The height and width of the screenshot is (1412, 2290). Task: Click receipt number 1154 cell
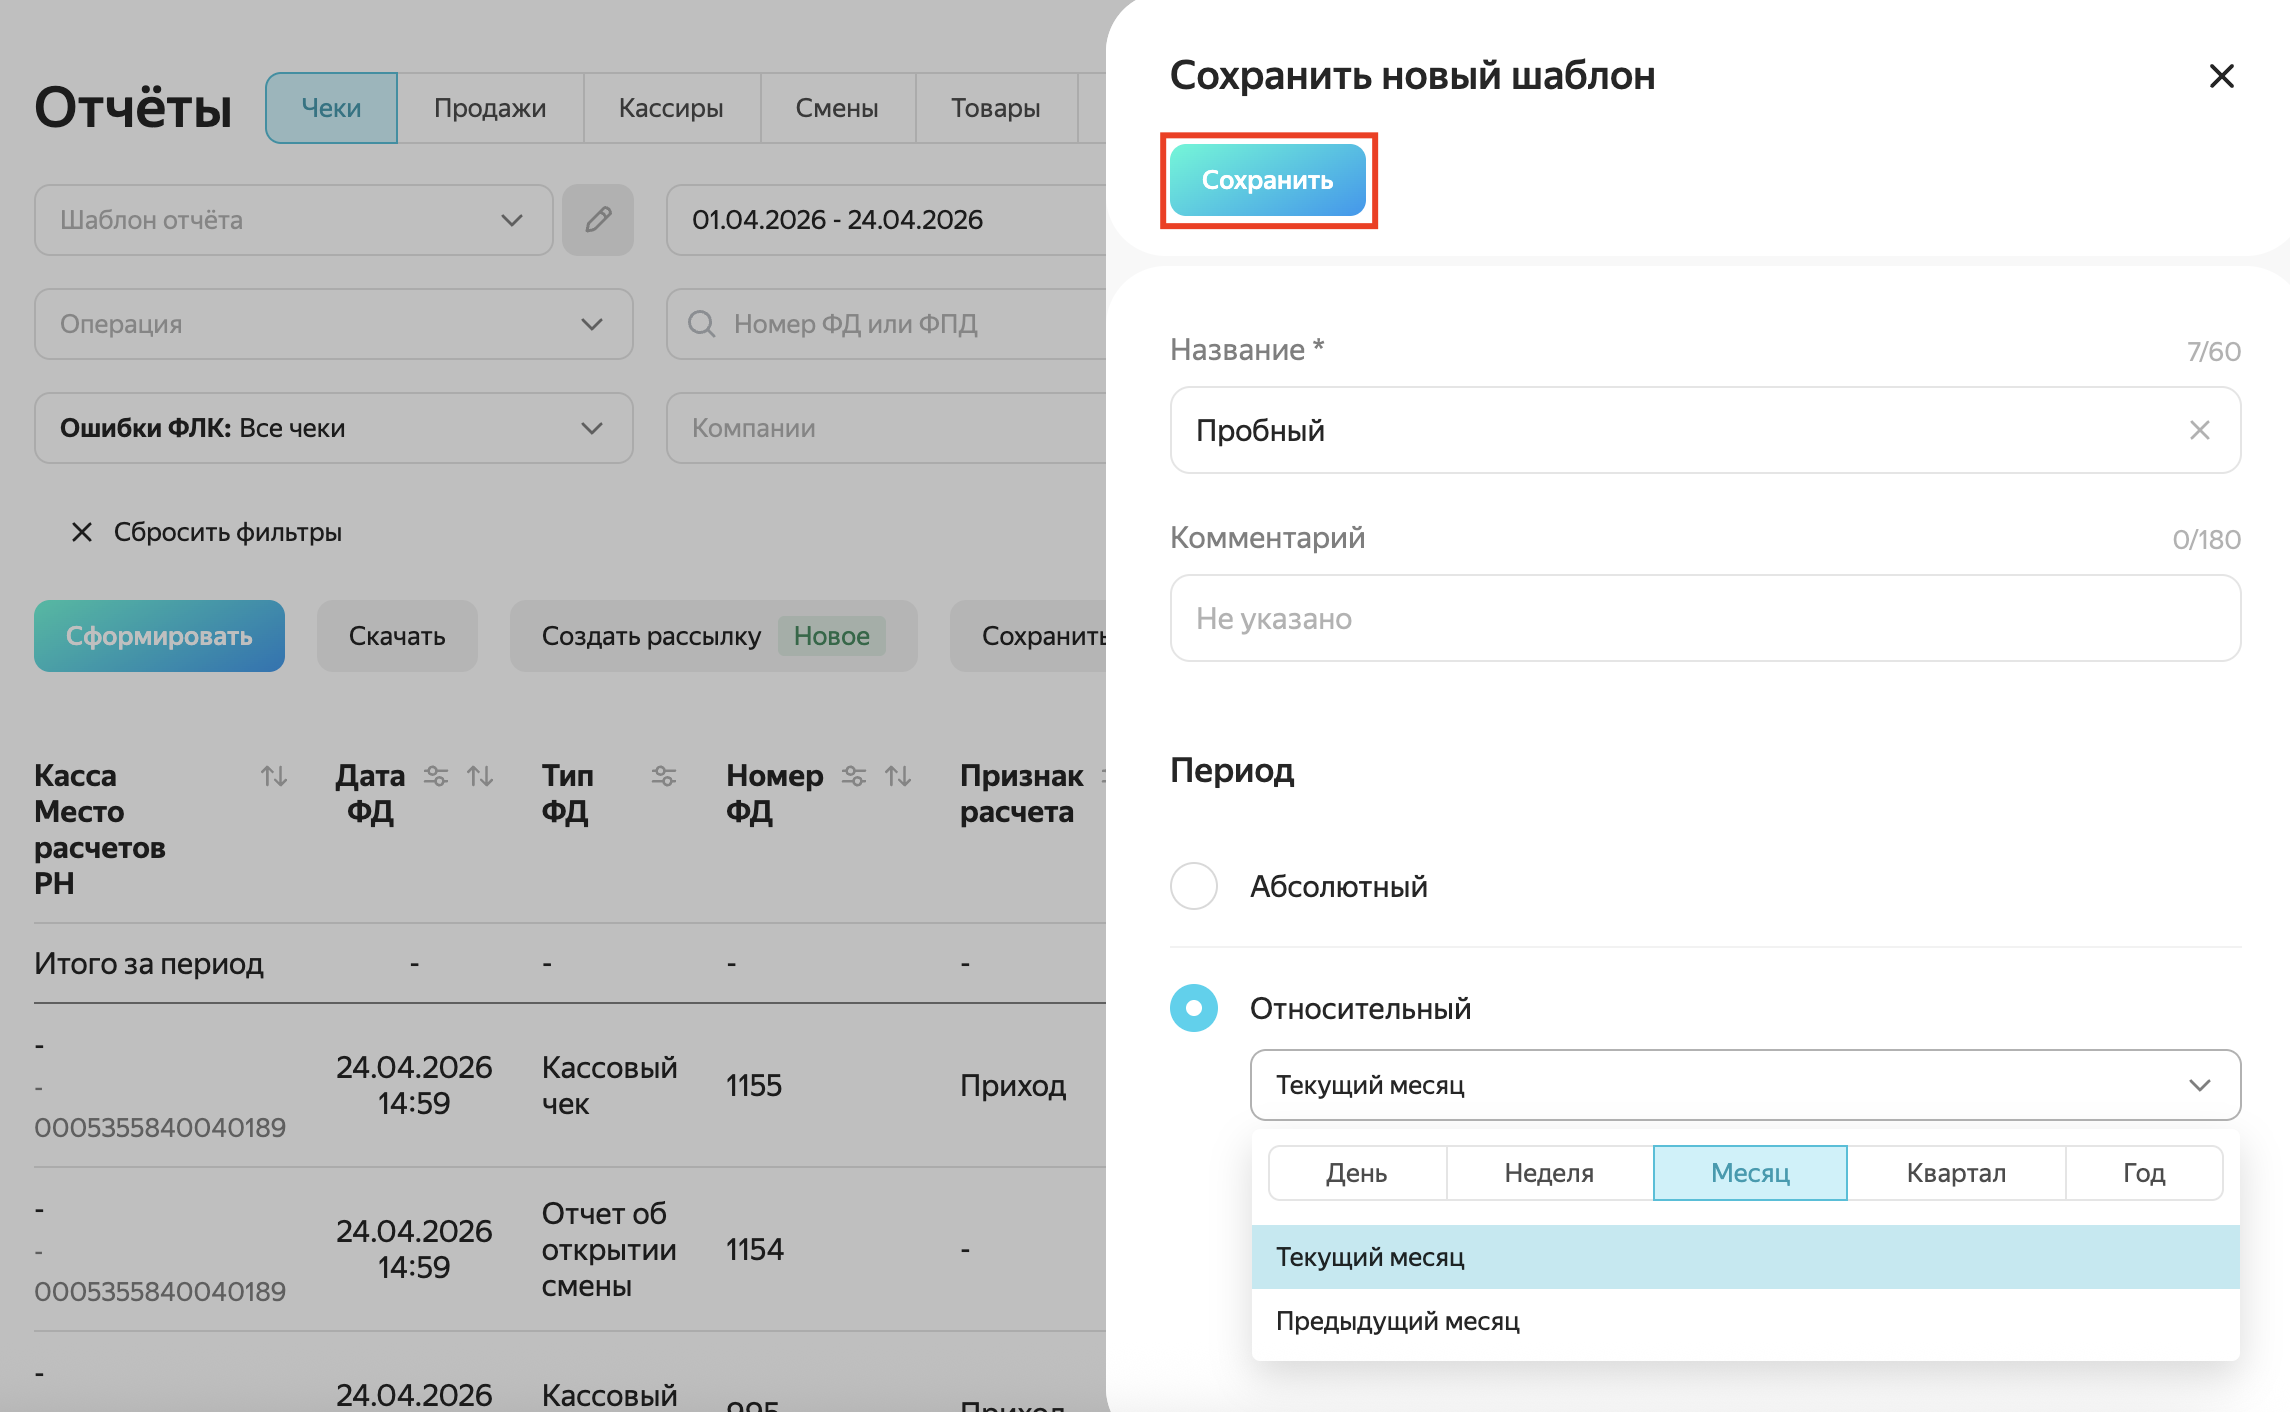[x=755, y=1250]
